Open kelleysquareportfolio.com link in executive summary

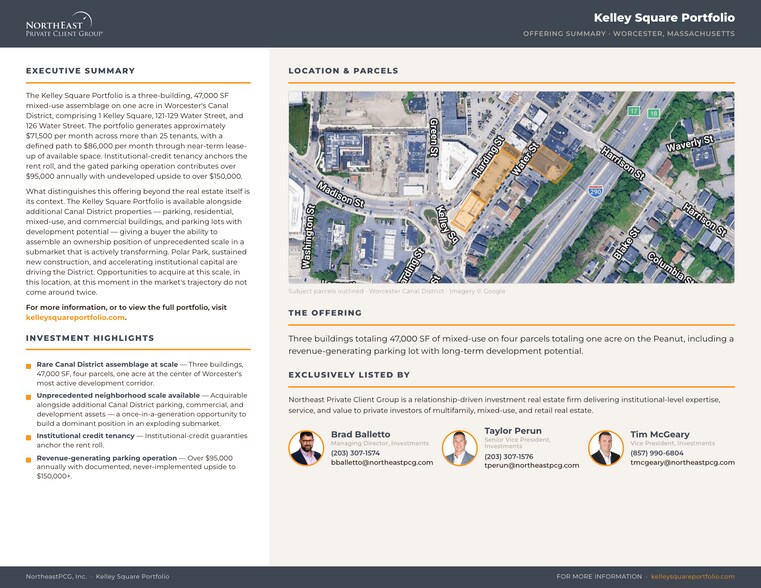75,317
